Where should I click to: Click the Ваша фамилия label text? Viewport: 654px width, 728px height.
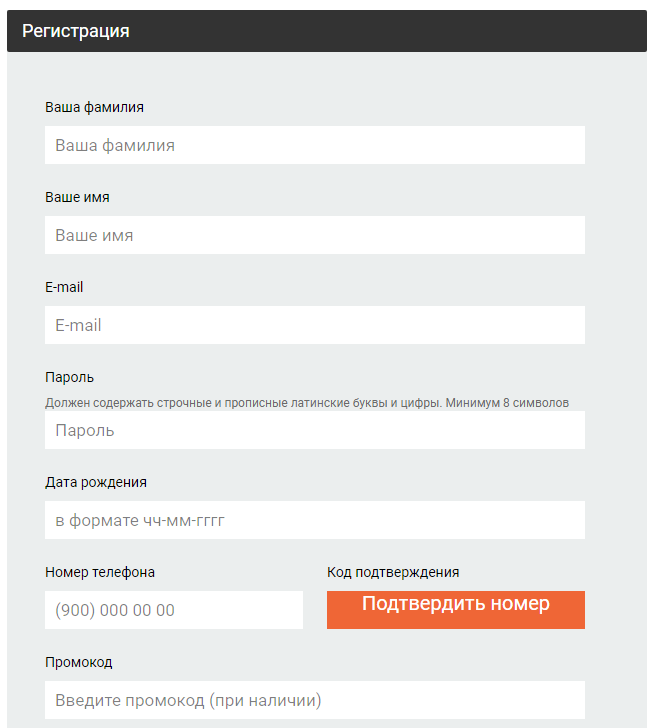(x=94, y=107)
